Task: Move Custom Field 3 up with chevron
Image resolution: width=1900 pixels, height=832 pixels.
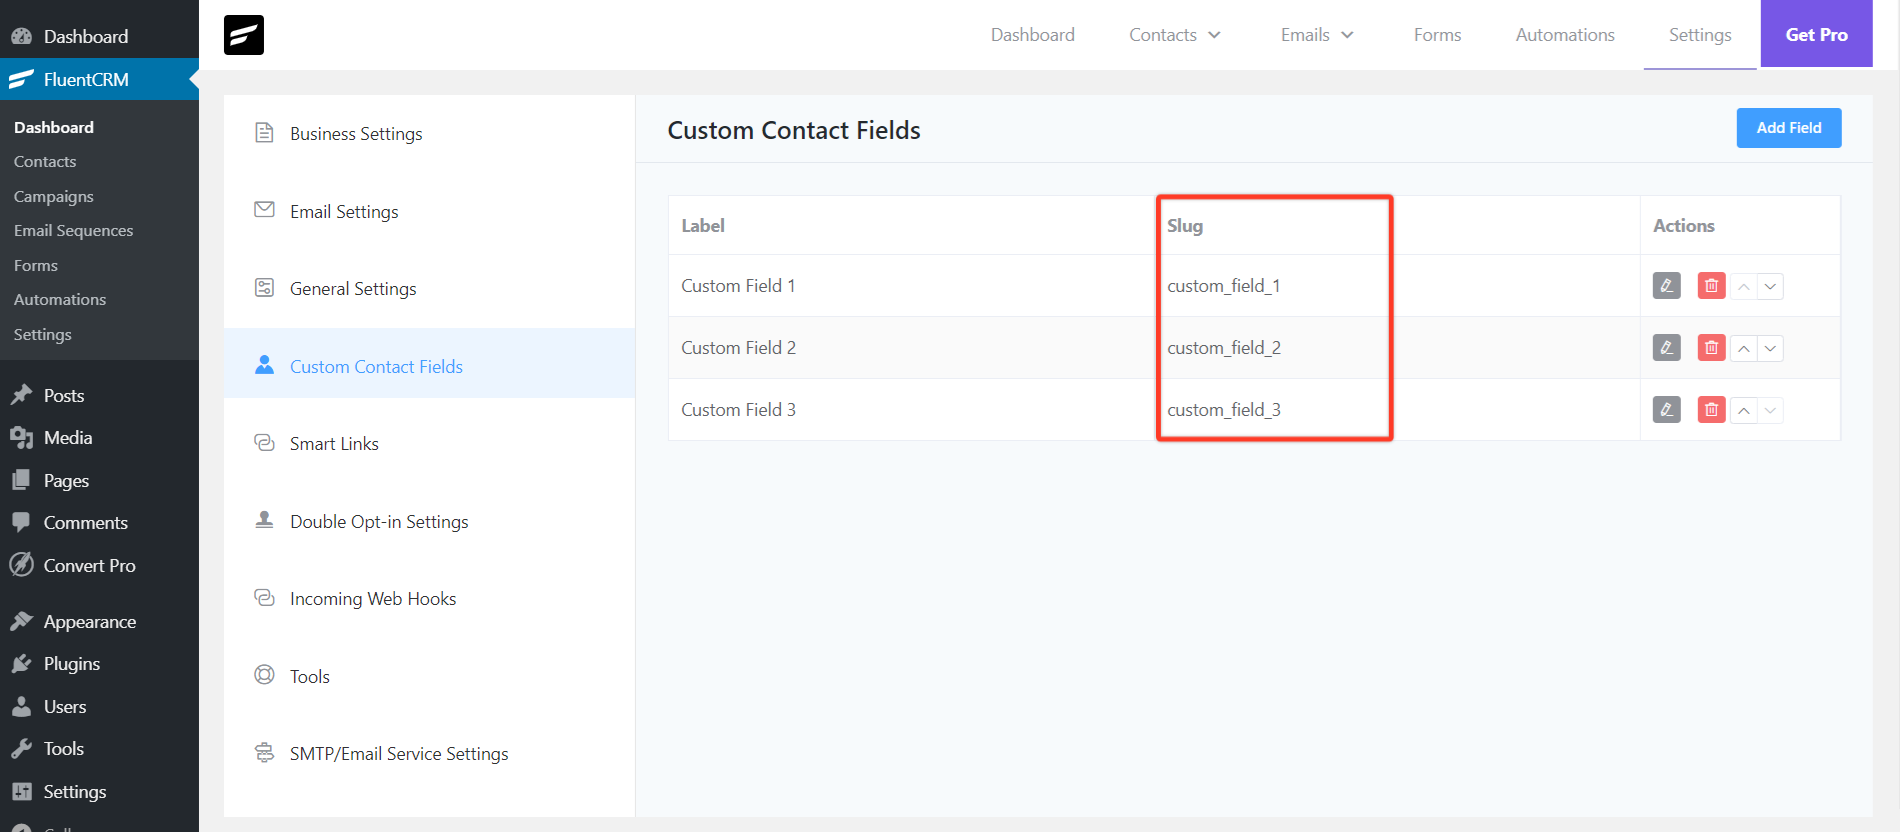Action: (1744, 411)
